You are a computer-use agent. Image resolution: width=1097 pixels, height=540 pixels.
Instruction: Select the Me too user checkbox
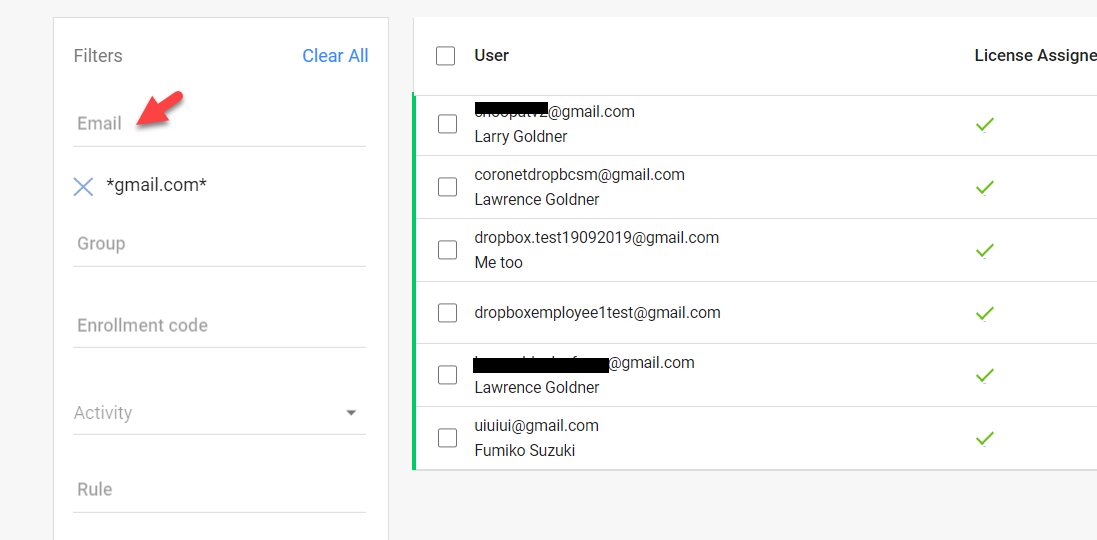coord(447,250)
